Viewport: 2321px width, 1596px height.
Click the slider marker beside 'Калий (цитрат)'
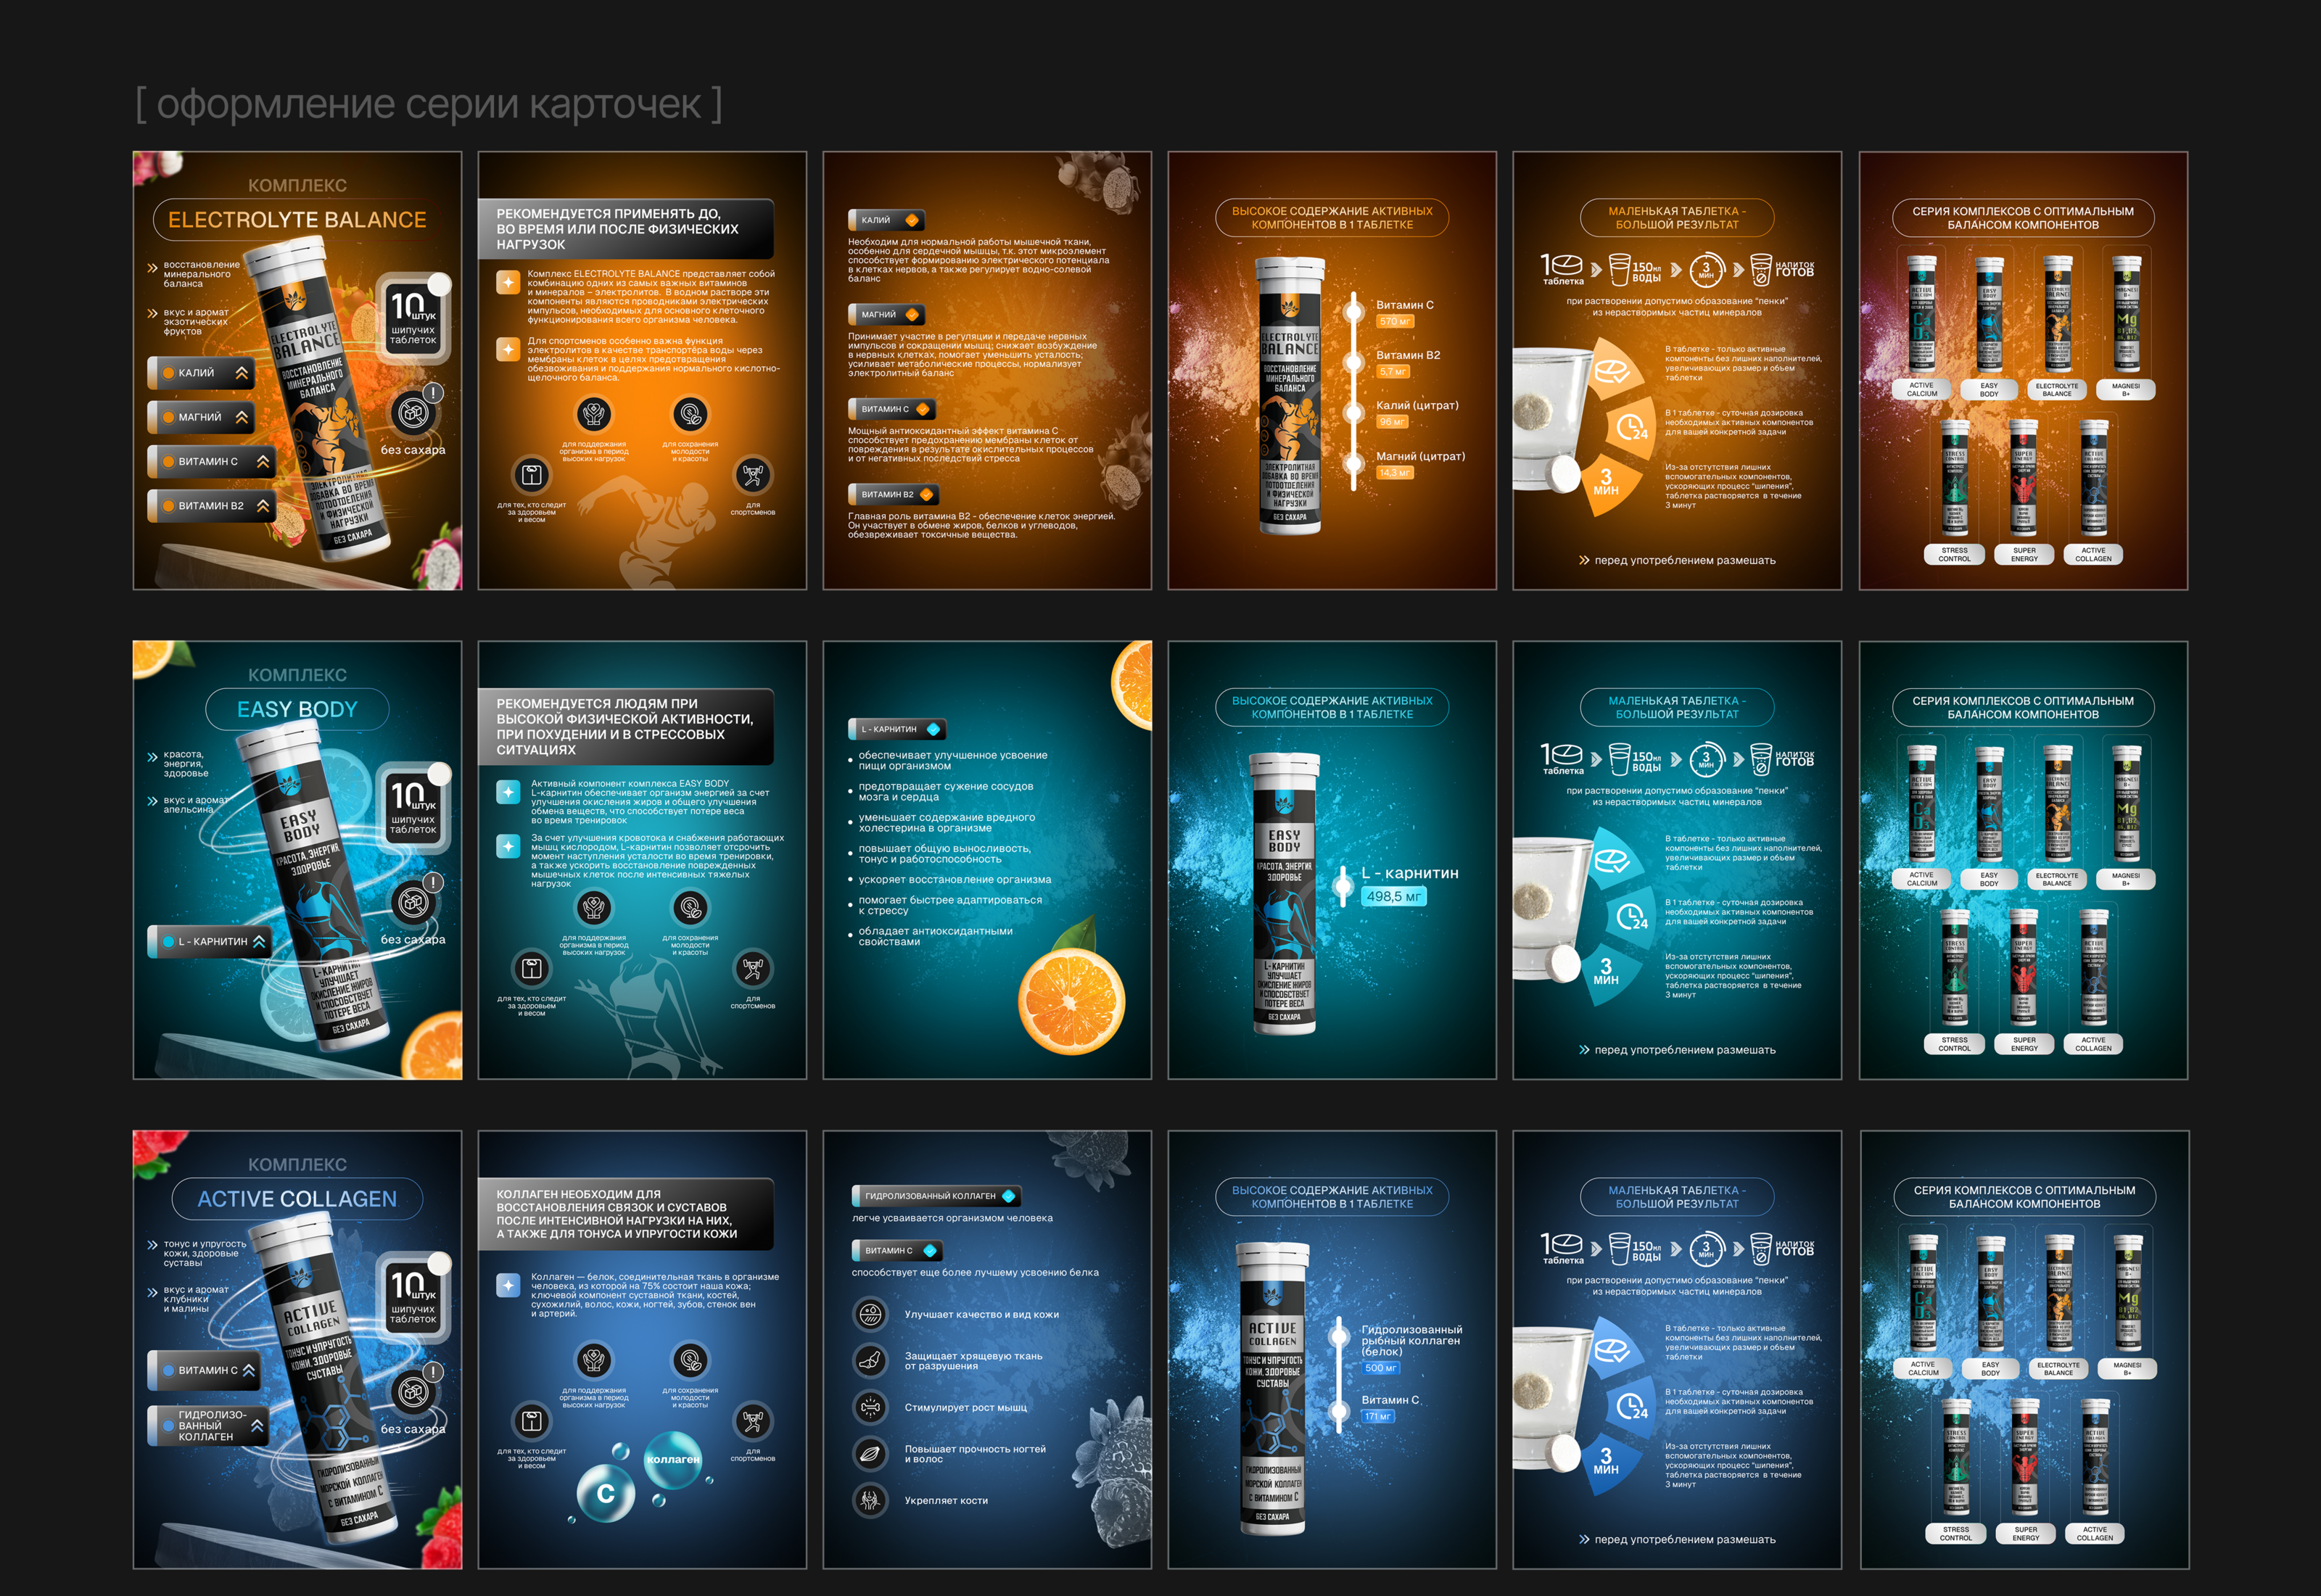point(1354,412)
